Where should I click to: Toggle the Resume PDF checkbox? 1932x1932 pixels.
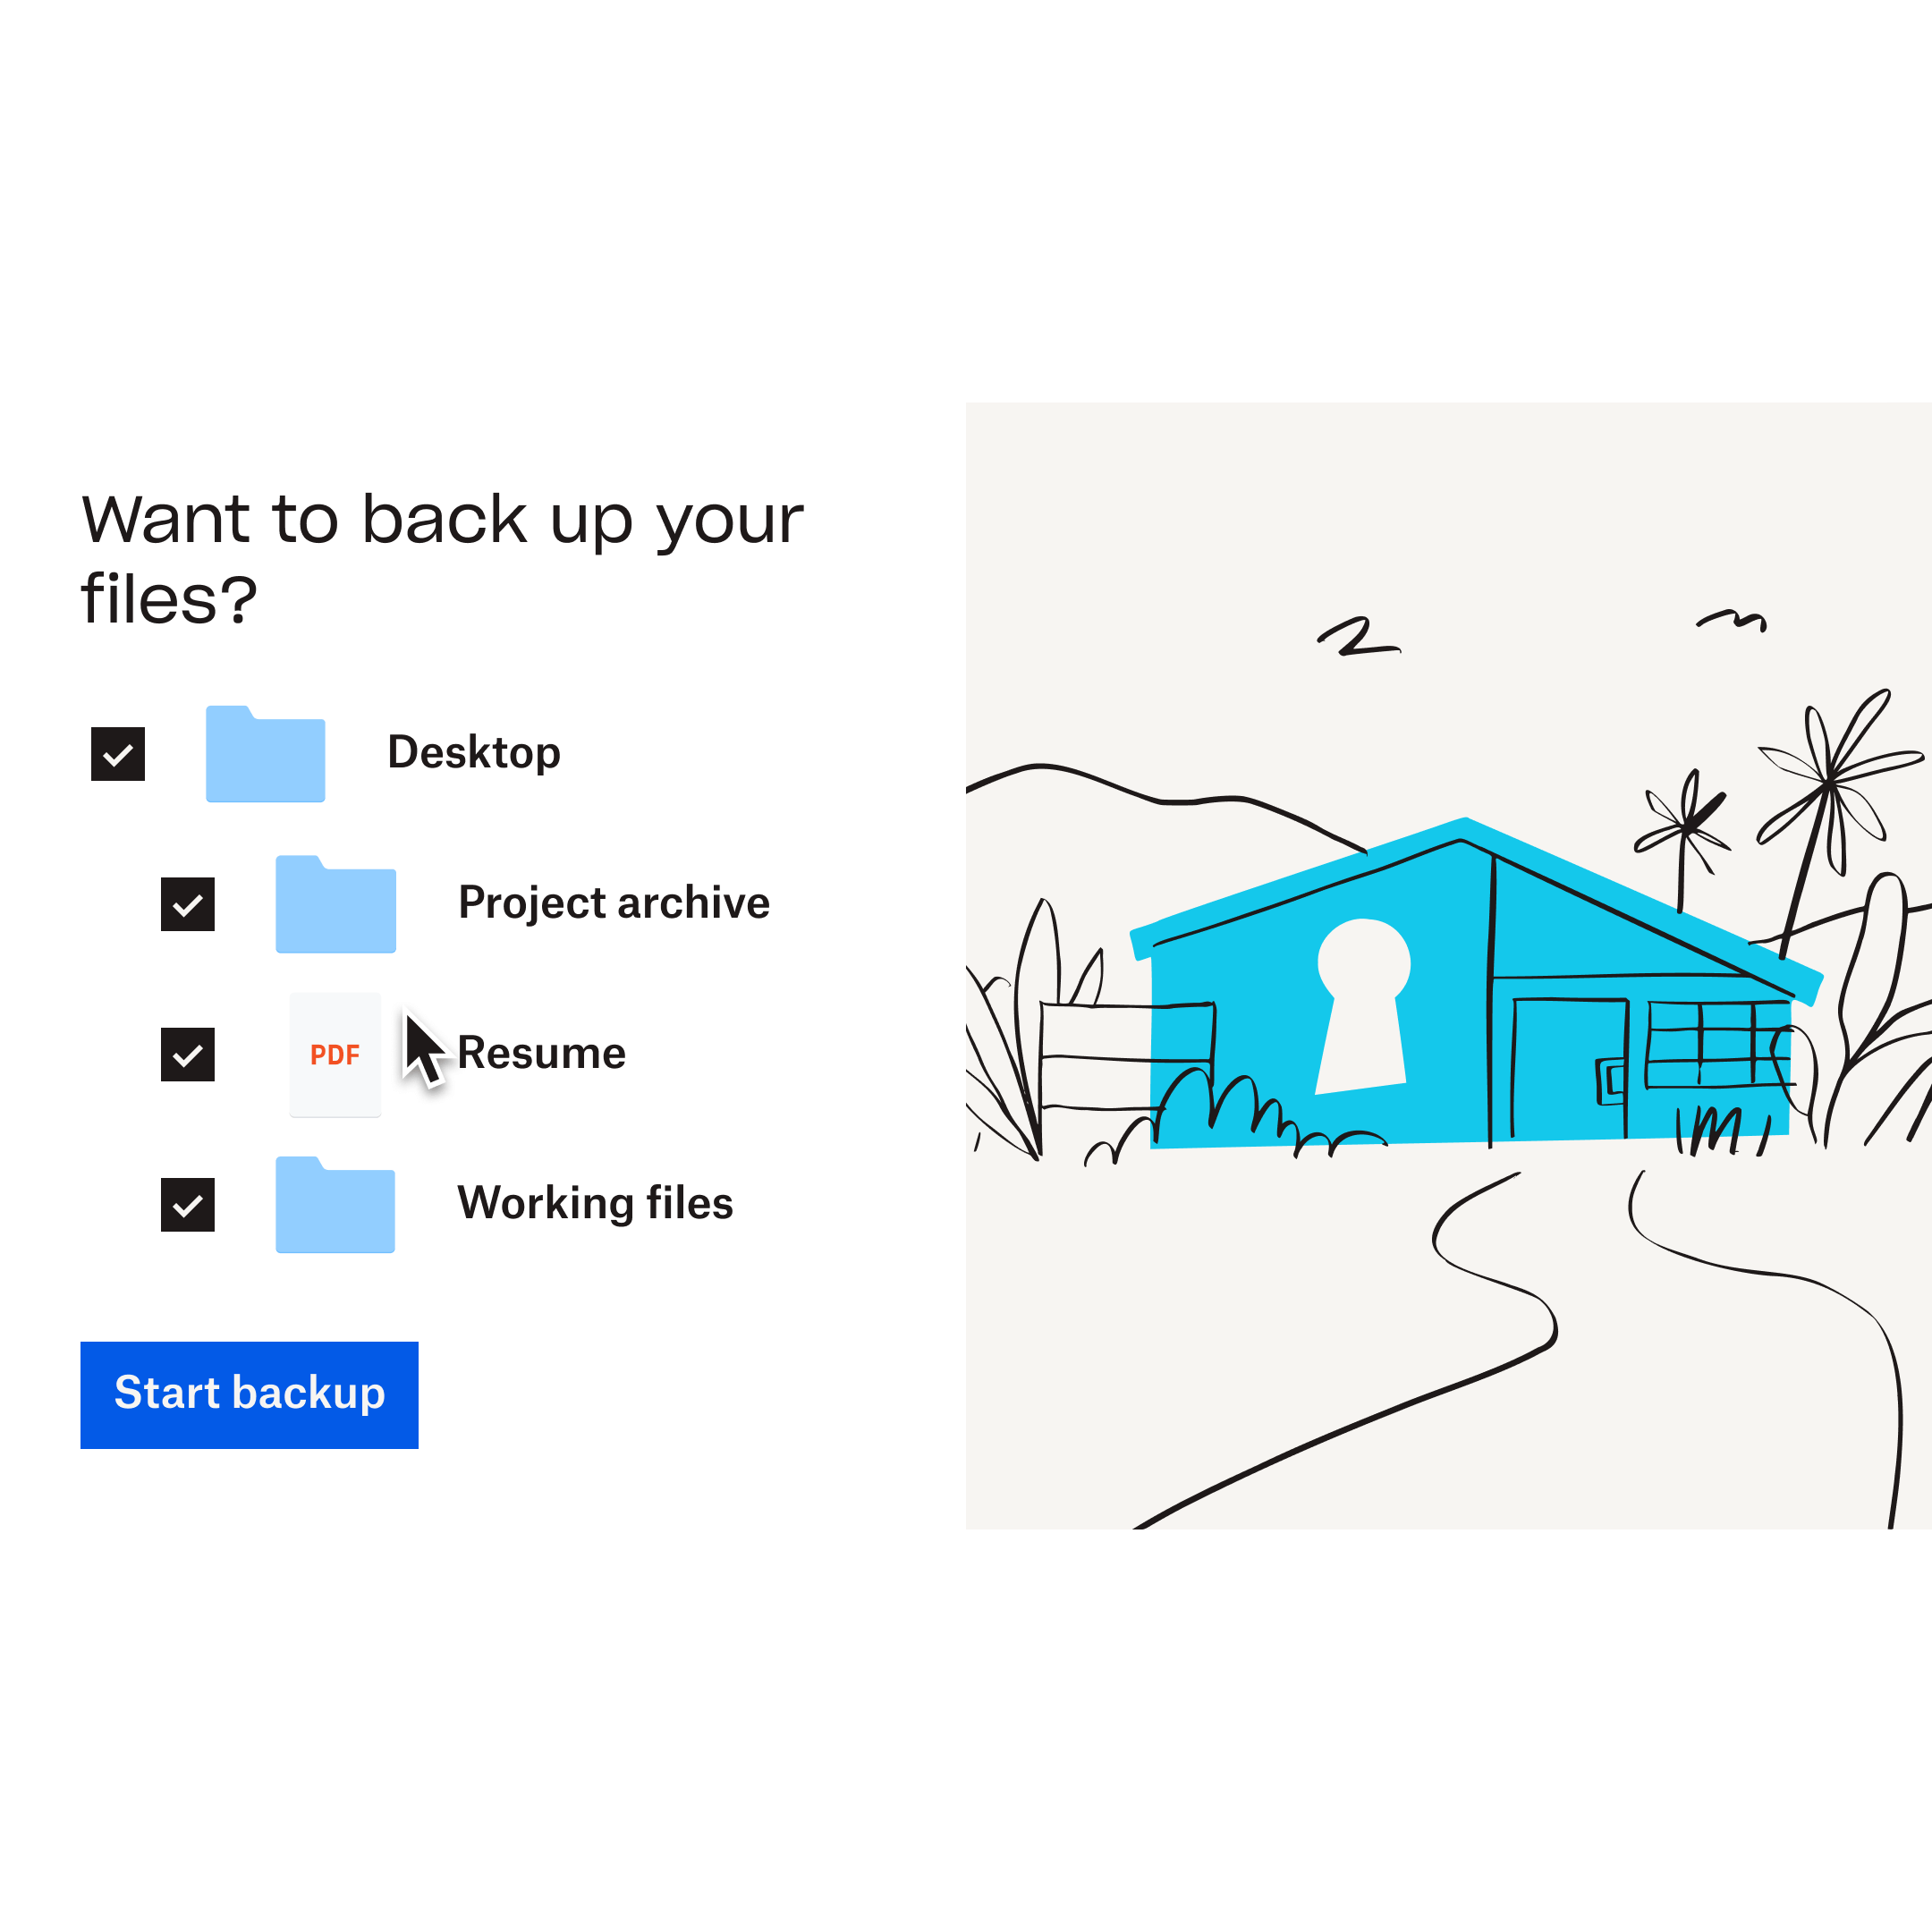click(188, 1055)
